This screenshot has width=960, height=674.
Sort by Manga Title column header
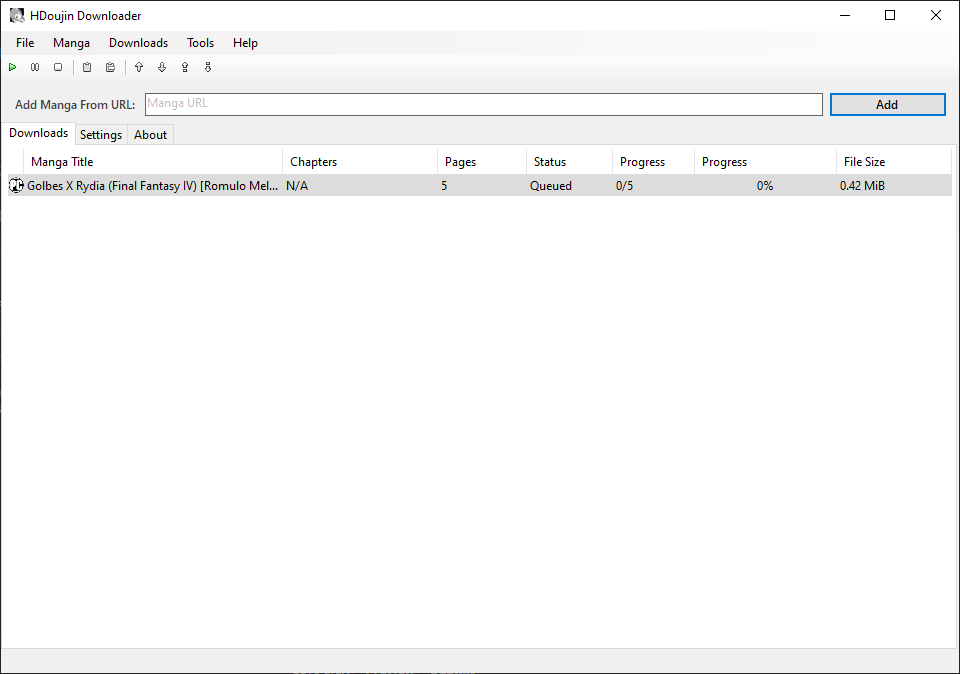pos(153,162)
